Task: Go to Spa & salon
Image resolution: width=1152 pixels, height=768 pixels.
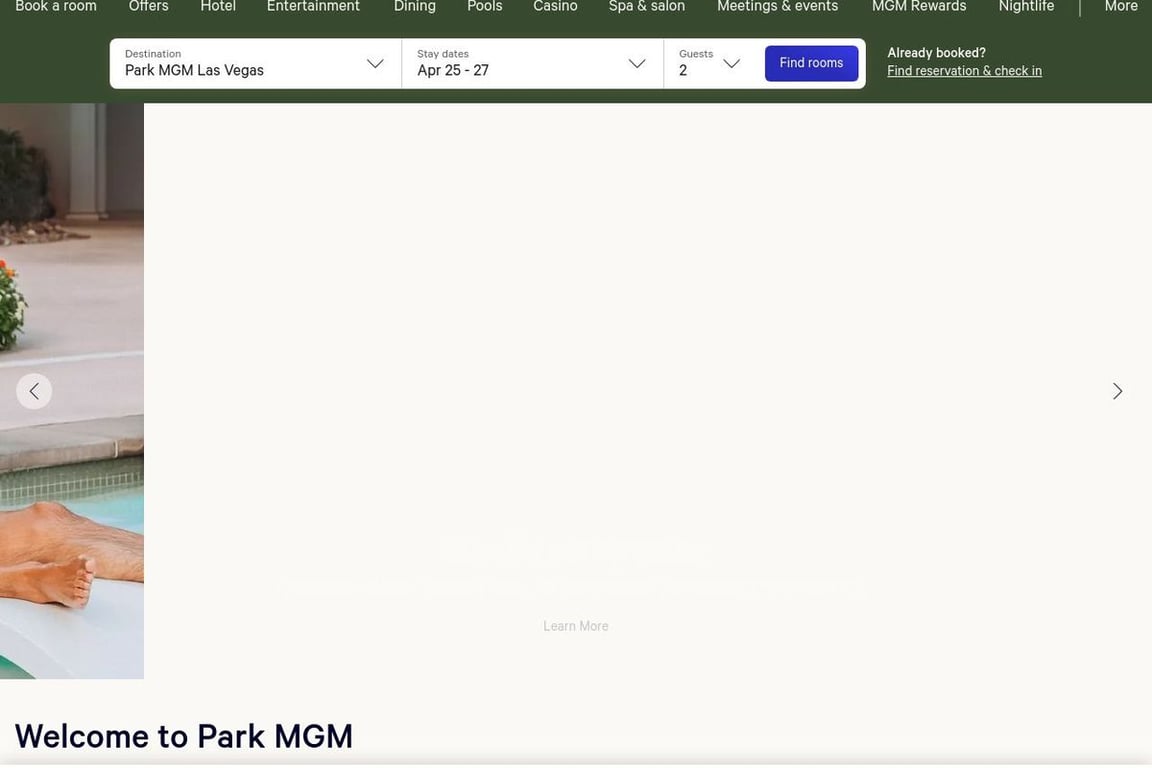Action: pos(647,7)
